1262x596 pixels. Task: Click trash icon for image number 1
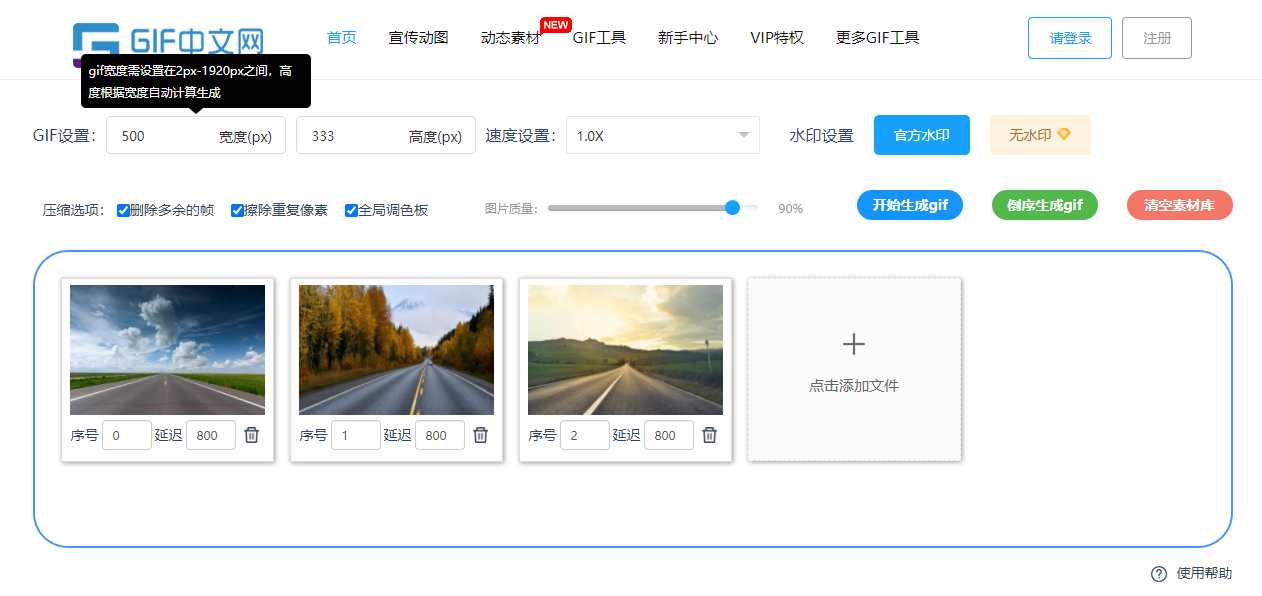[481, 435]
